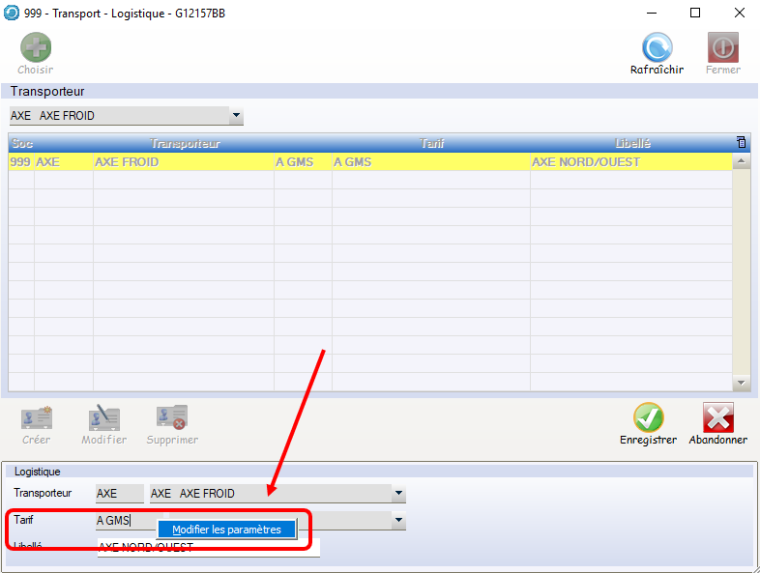Image resolution: width=760 pixels, height=573 pixels.
Task: Click the trash icon in grid header
Action: pos(741,143)
